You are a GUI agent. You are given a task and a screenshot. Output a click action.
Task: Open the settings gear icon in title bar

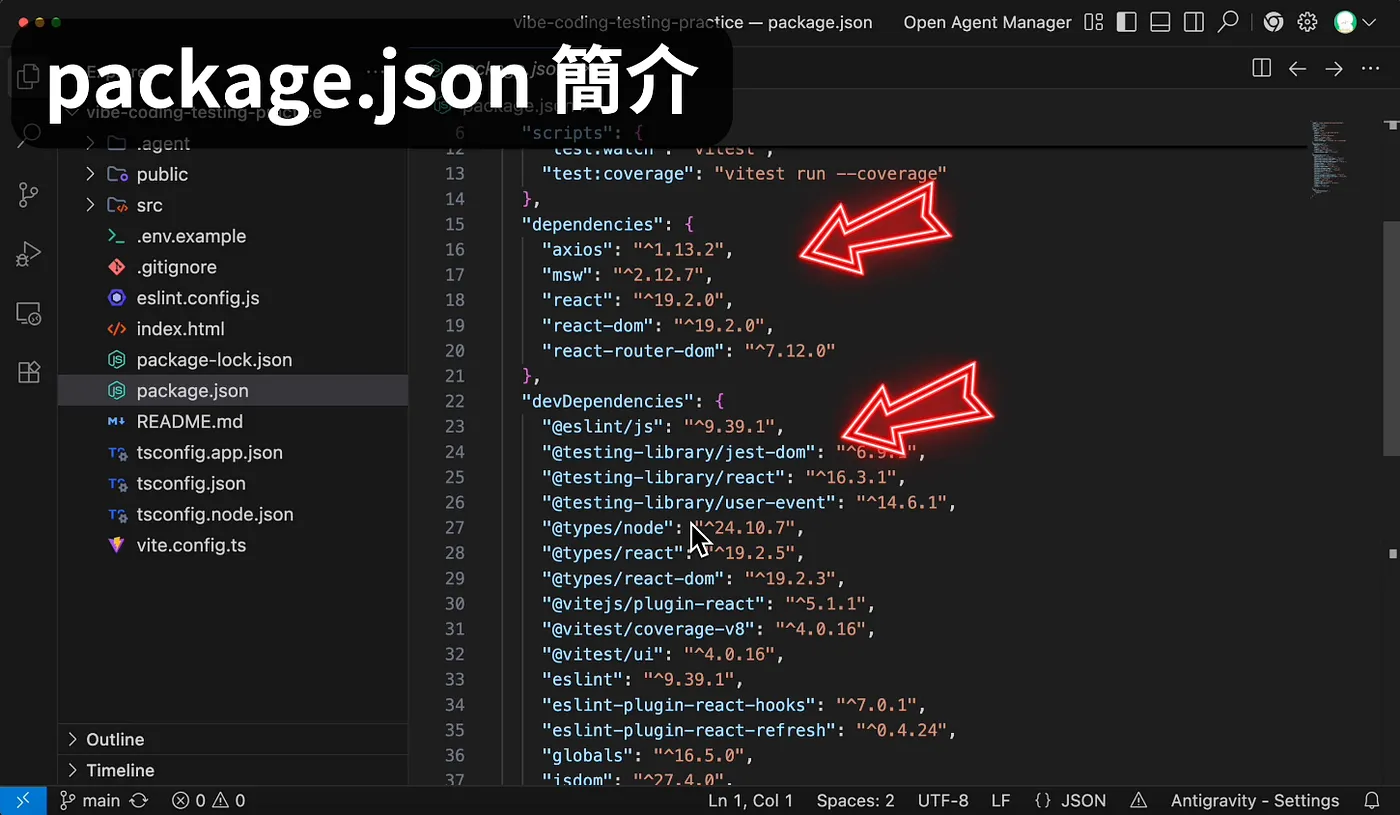click(x=1307, y=22)
